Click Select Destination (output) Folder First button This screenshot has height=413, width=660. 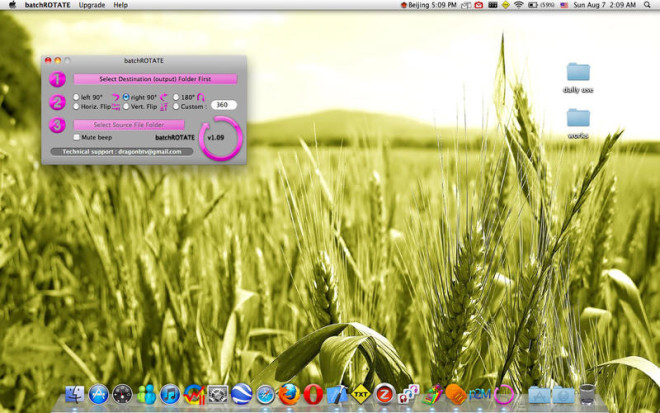[155, 79]
